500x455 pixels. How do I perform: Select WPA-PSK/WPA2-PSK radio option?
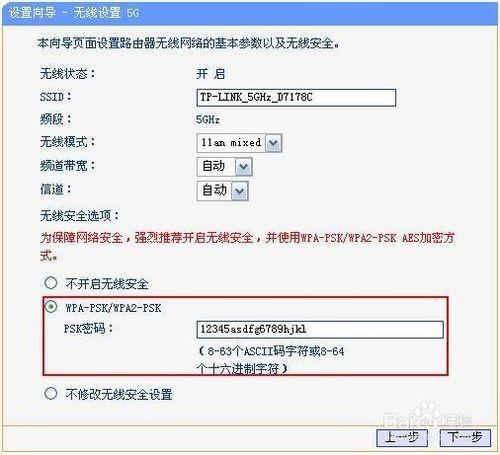(51, 306)
